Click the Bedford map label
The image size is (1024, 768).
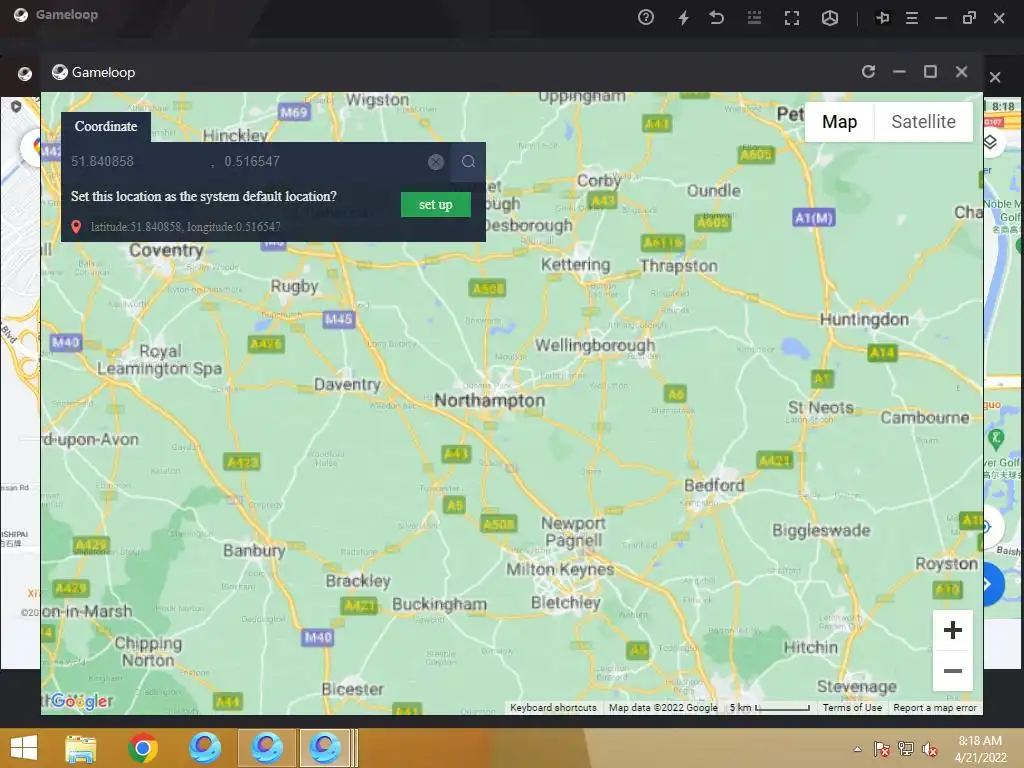click(x=714, y=485)
